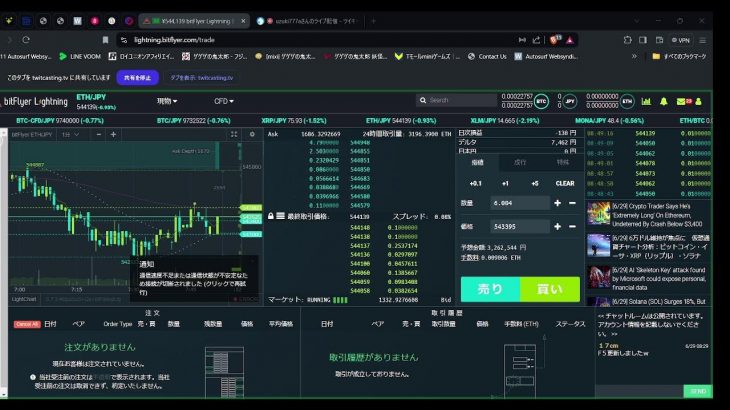Click the ETH balance coin icon
This screenshot has width=730, height=410.
[628, 101]
